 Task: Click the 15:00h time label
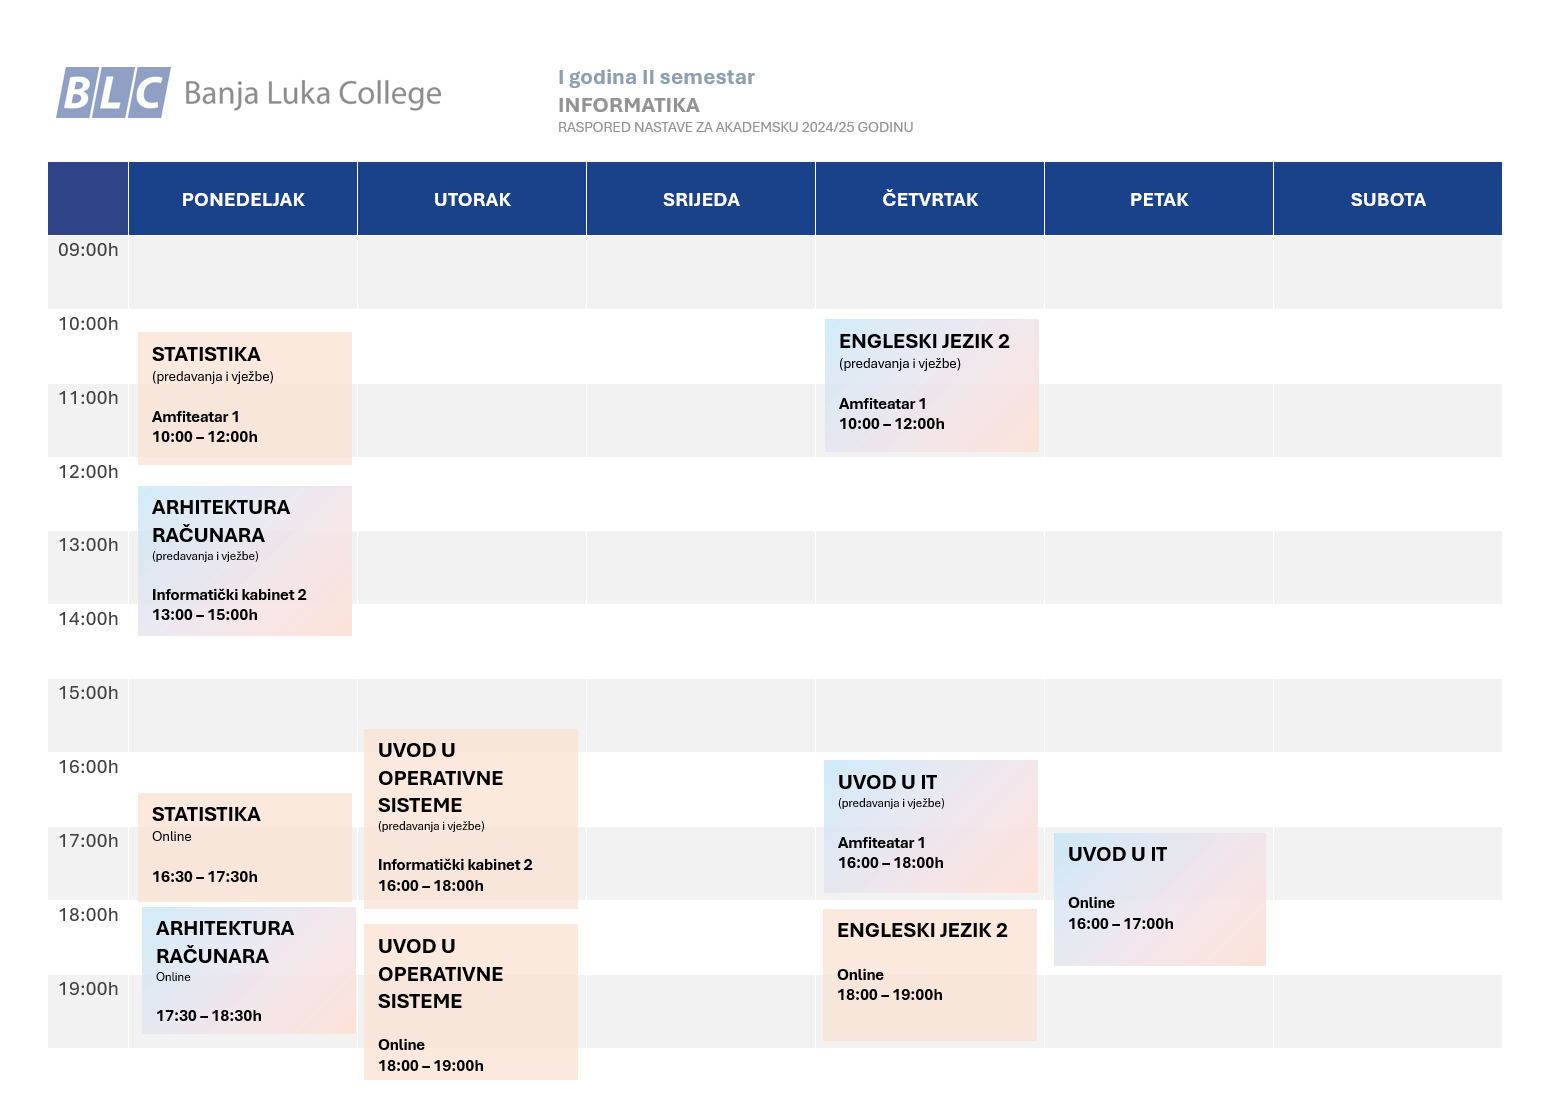88,693
